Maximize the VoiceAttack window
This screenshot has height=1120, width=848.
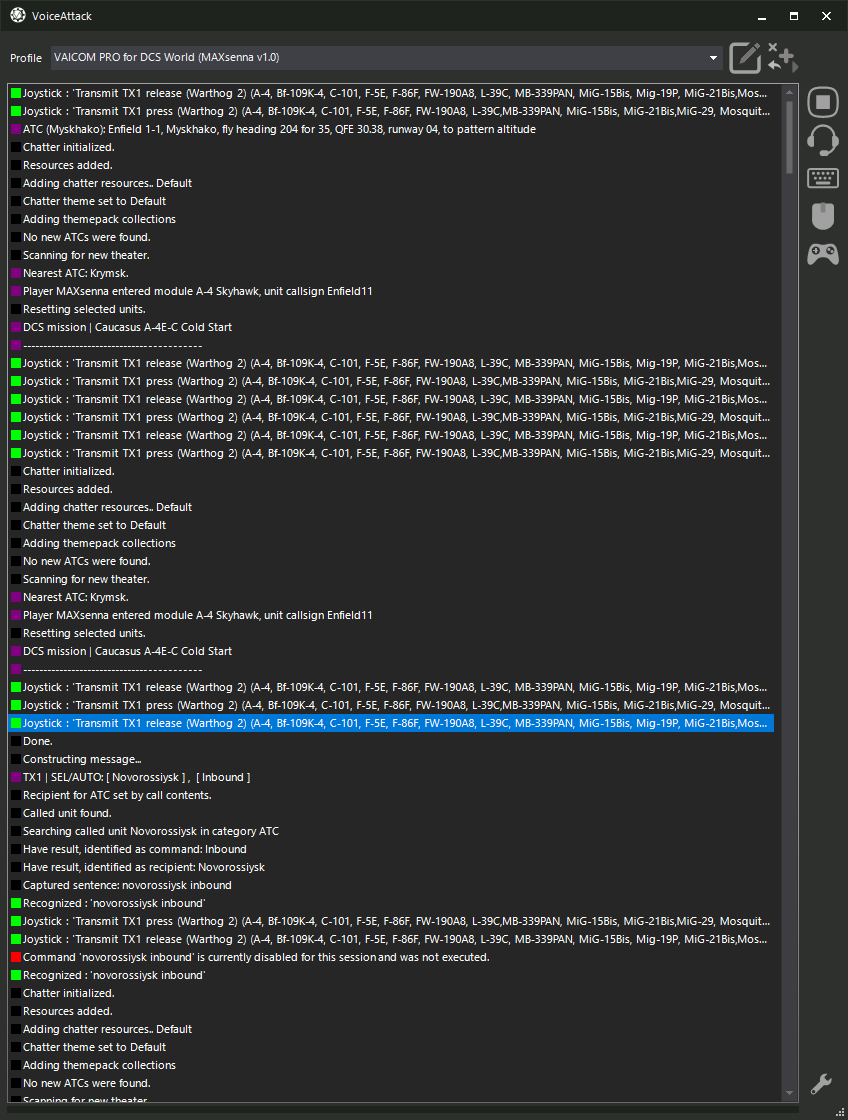(794, 16)
